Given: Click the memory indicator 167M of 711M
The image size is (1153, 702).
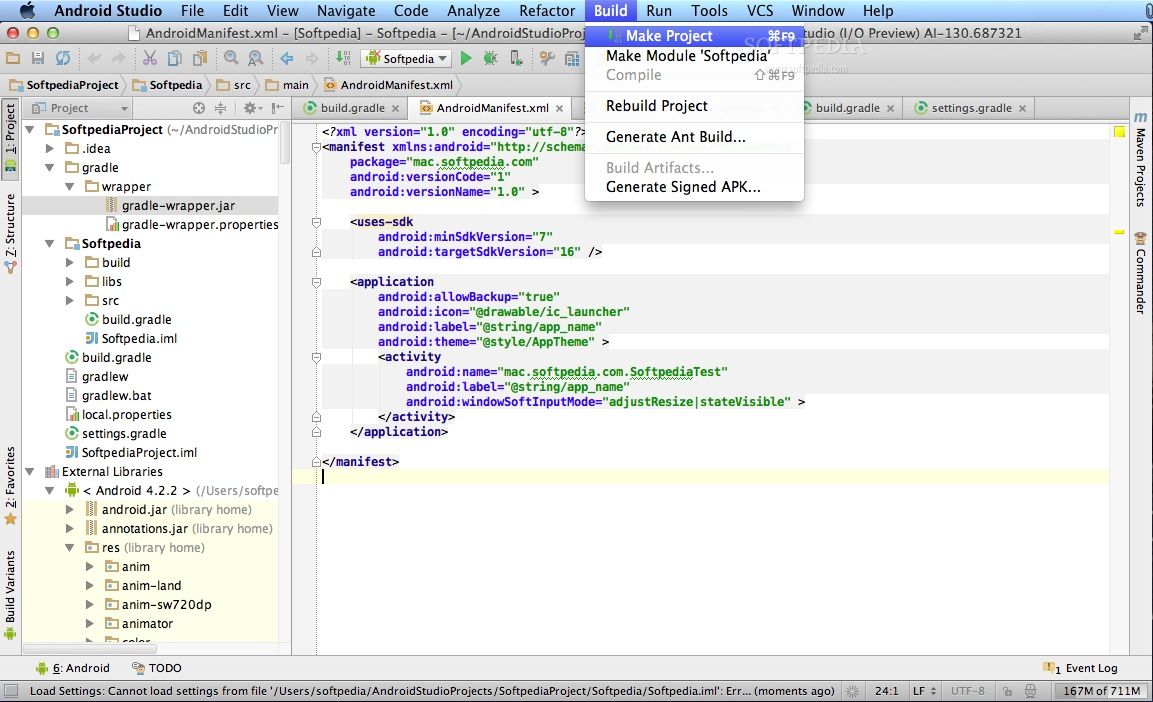Looking at the screenshot, I should point(1100,691).
